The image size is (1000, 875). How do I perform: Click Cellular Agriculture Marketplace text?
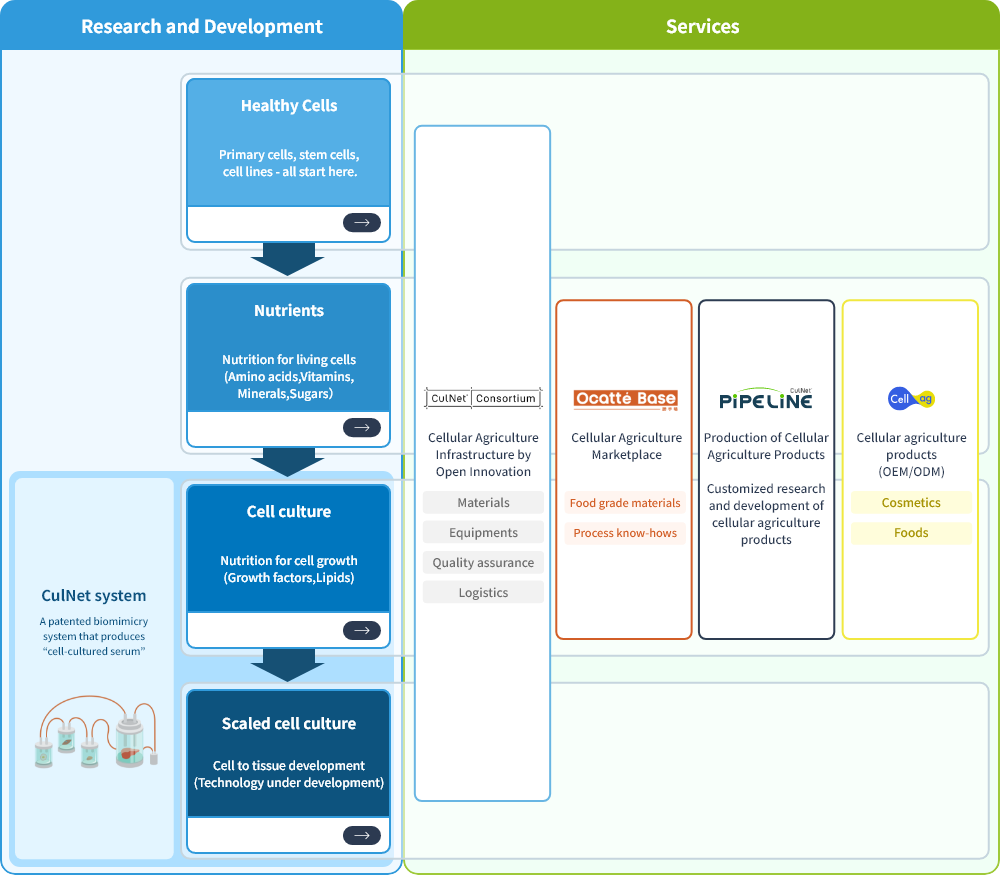pyautogui.click(x=626, y=446)
